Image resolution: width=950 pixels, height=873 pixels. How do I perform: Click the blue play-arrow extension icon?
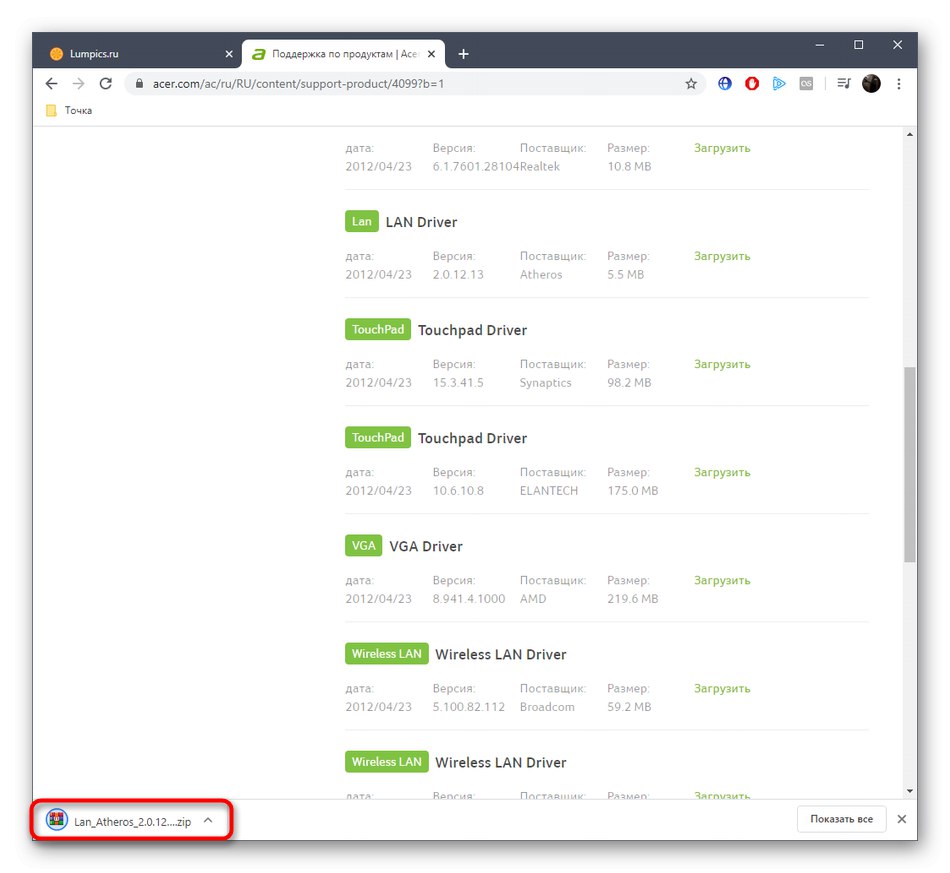779,84
